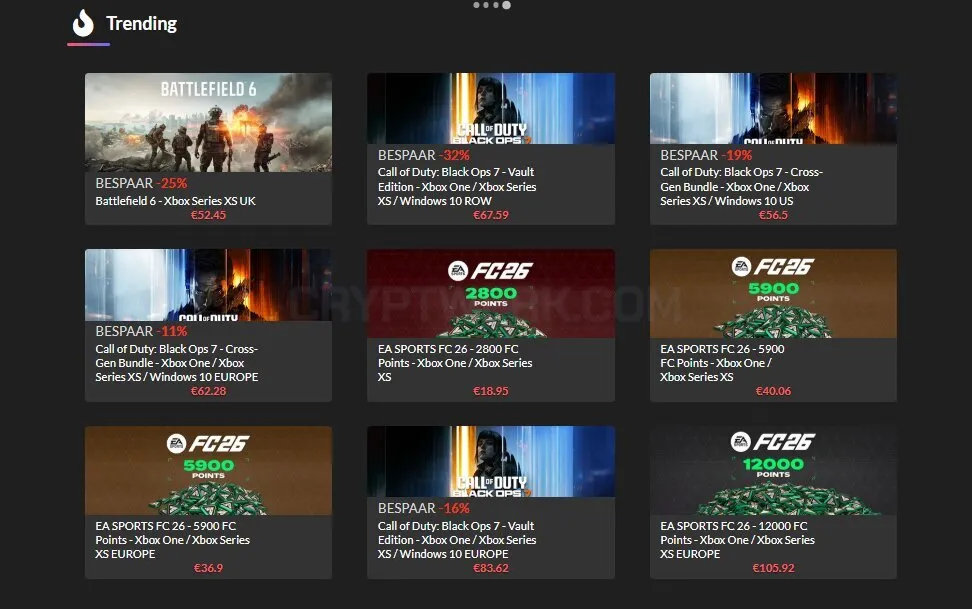Open the EA SPORTS FC 26 2800 FC Points title

455,363
